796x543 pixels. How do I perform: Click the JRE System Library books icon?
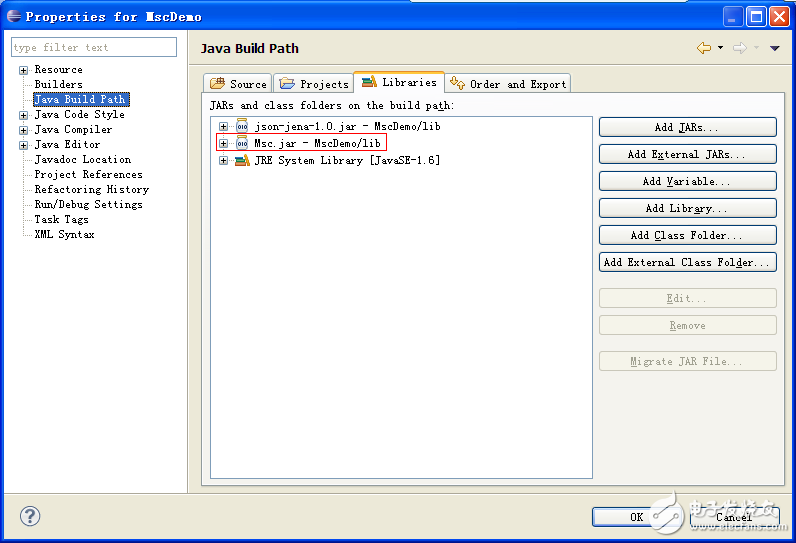pyautogui.click(x=242, y=160)
